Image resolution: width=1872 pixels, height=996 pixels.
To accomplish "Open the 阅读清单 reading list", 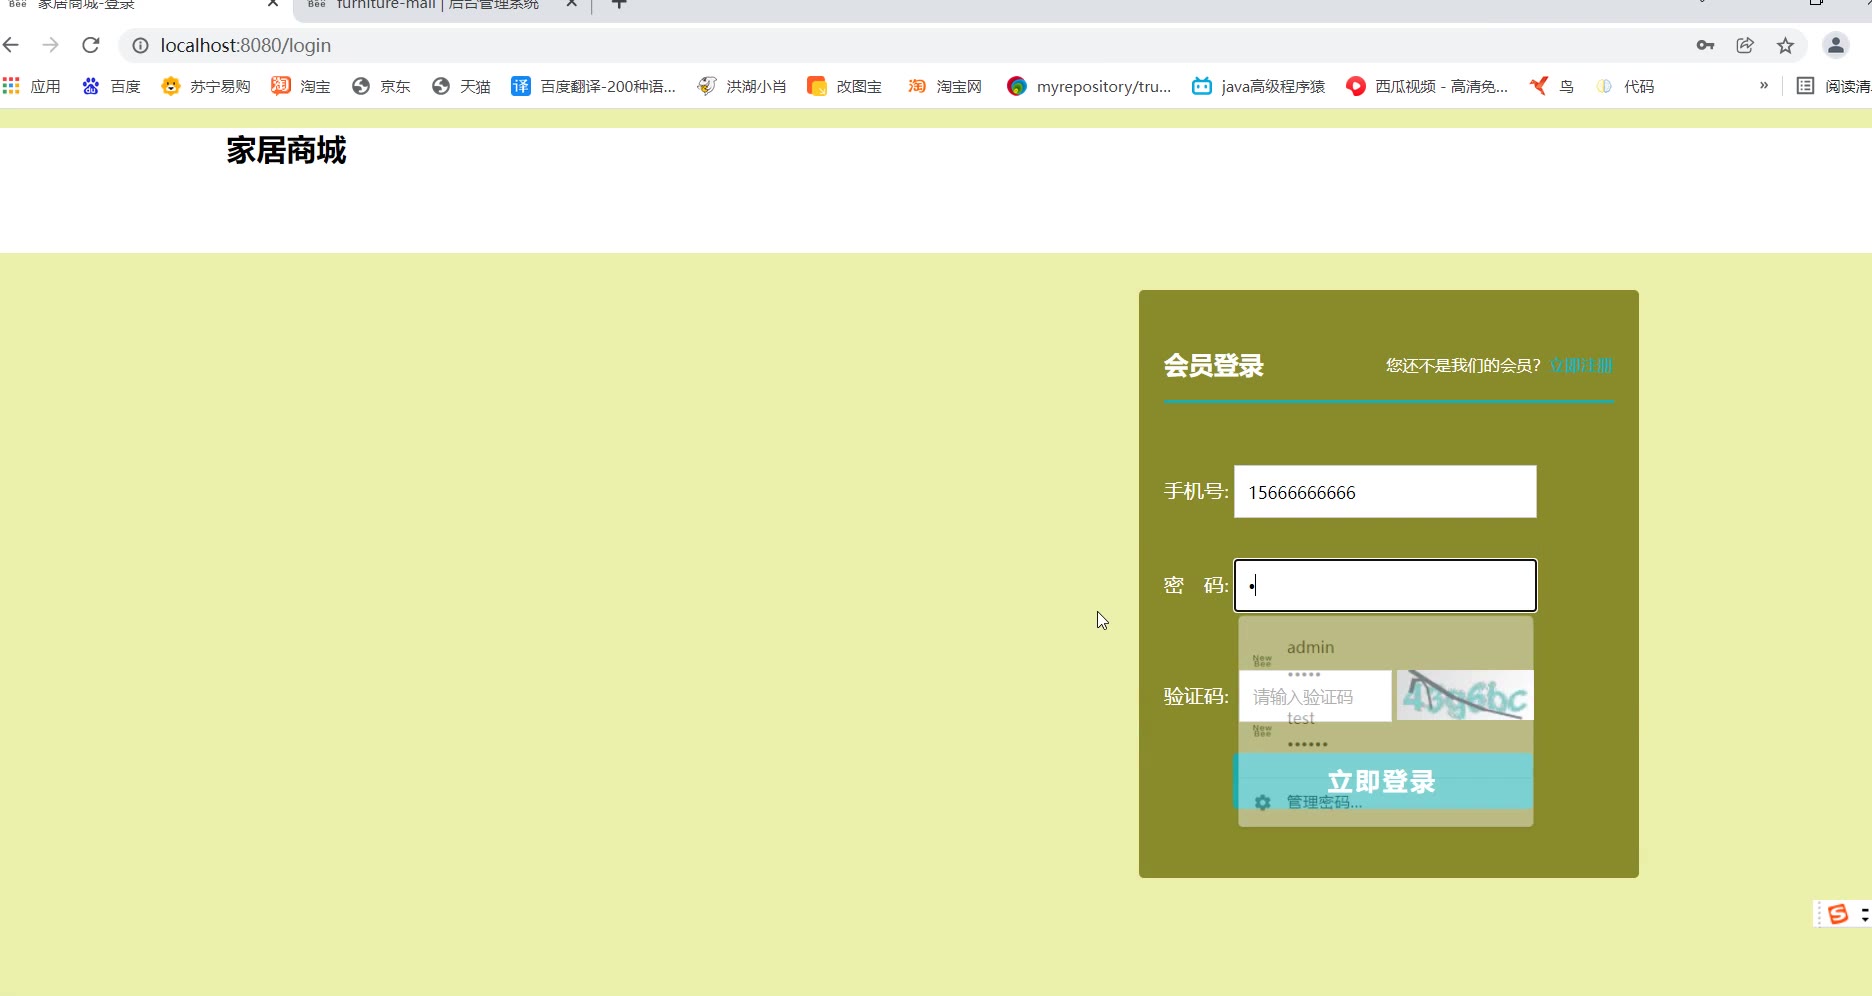I will tap(1833, 87).
